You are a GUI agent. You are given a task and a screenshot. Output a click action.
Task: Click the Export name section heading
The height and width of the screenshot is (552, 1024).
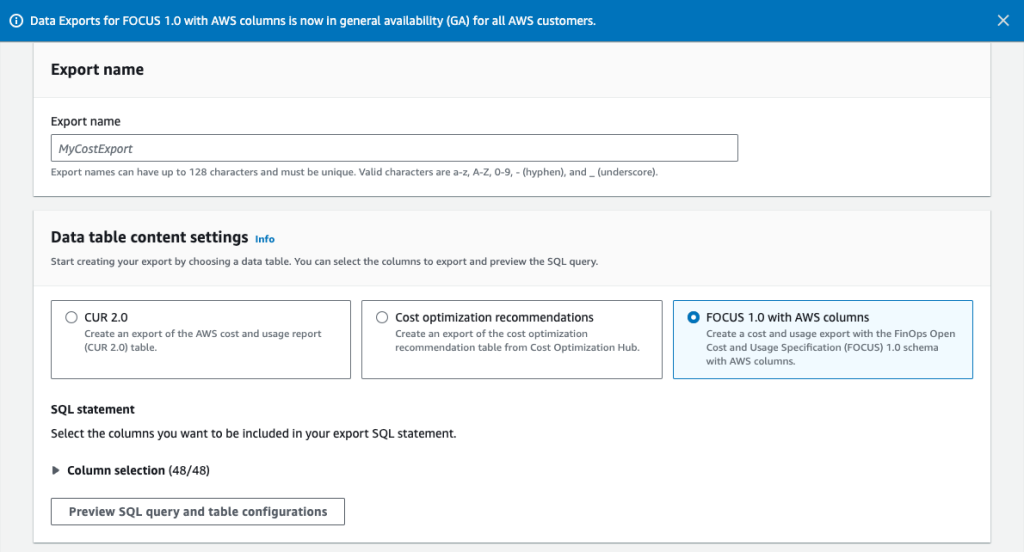pyautogui.click(x=97, y=70)
